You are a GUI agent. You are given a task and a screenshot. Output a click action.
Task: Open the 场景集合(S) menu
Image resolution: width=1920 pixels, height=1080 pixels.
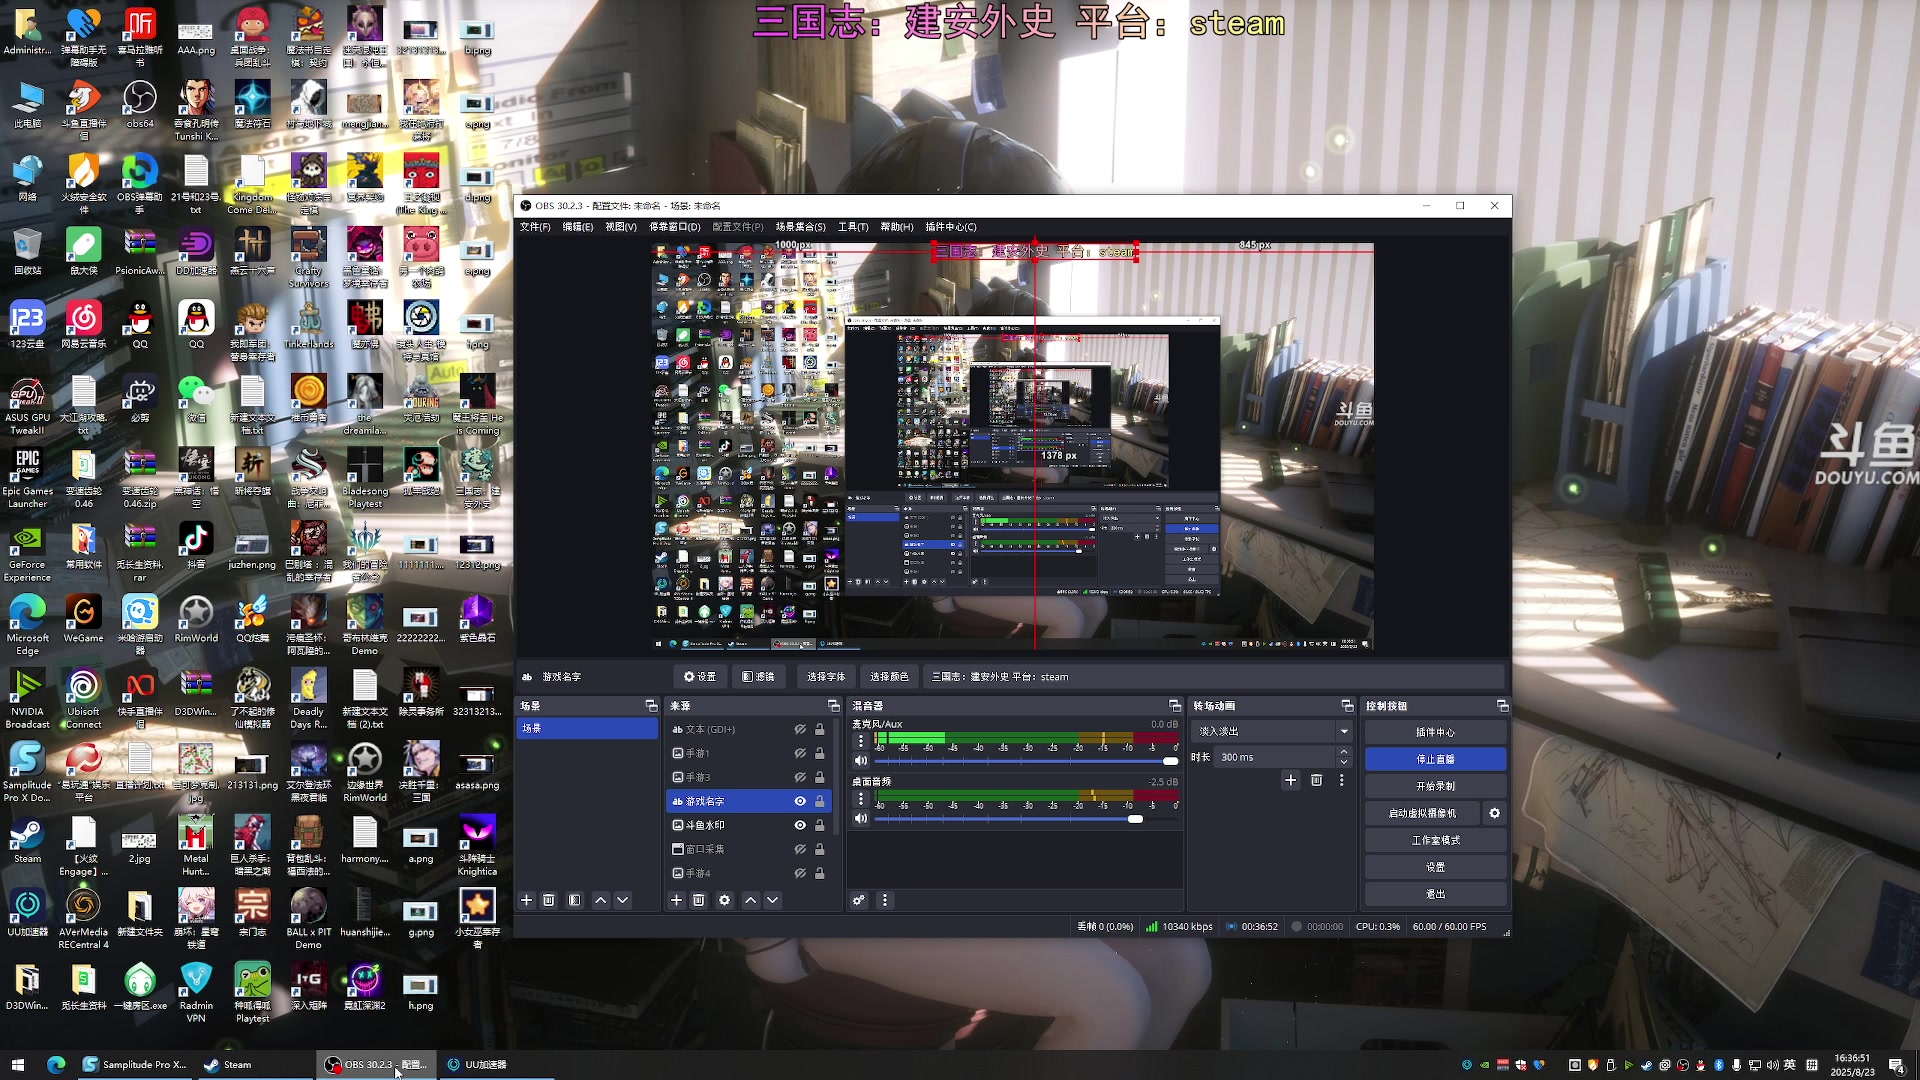(801, 227)
